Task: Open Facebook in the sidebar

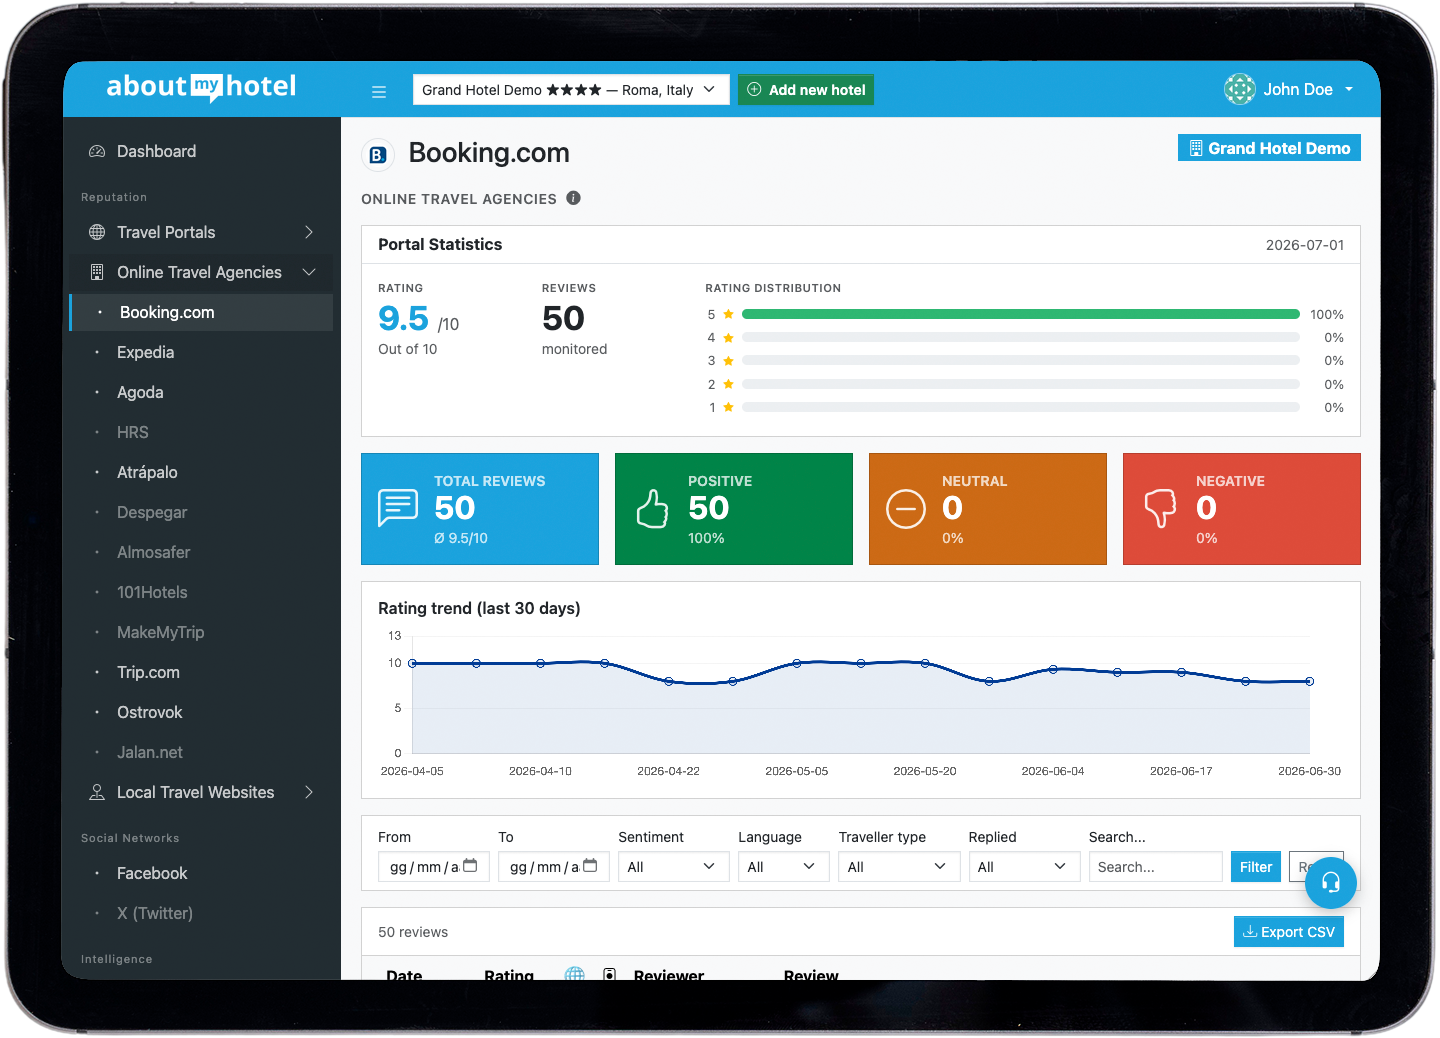Action: pyautogui.click(x=201, y=873)
